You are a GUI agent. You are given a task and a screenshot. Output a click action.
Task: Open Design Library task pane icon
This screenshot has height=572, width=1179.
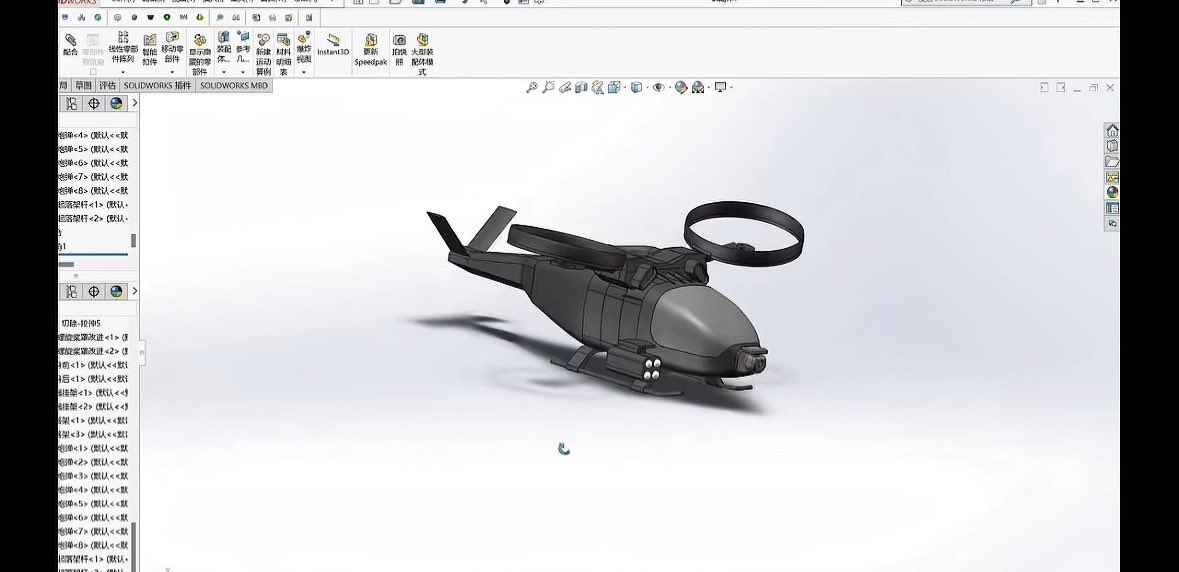[x=1112, y=146]
